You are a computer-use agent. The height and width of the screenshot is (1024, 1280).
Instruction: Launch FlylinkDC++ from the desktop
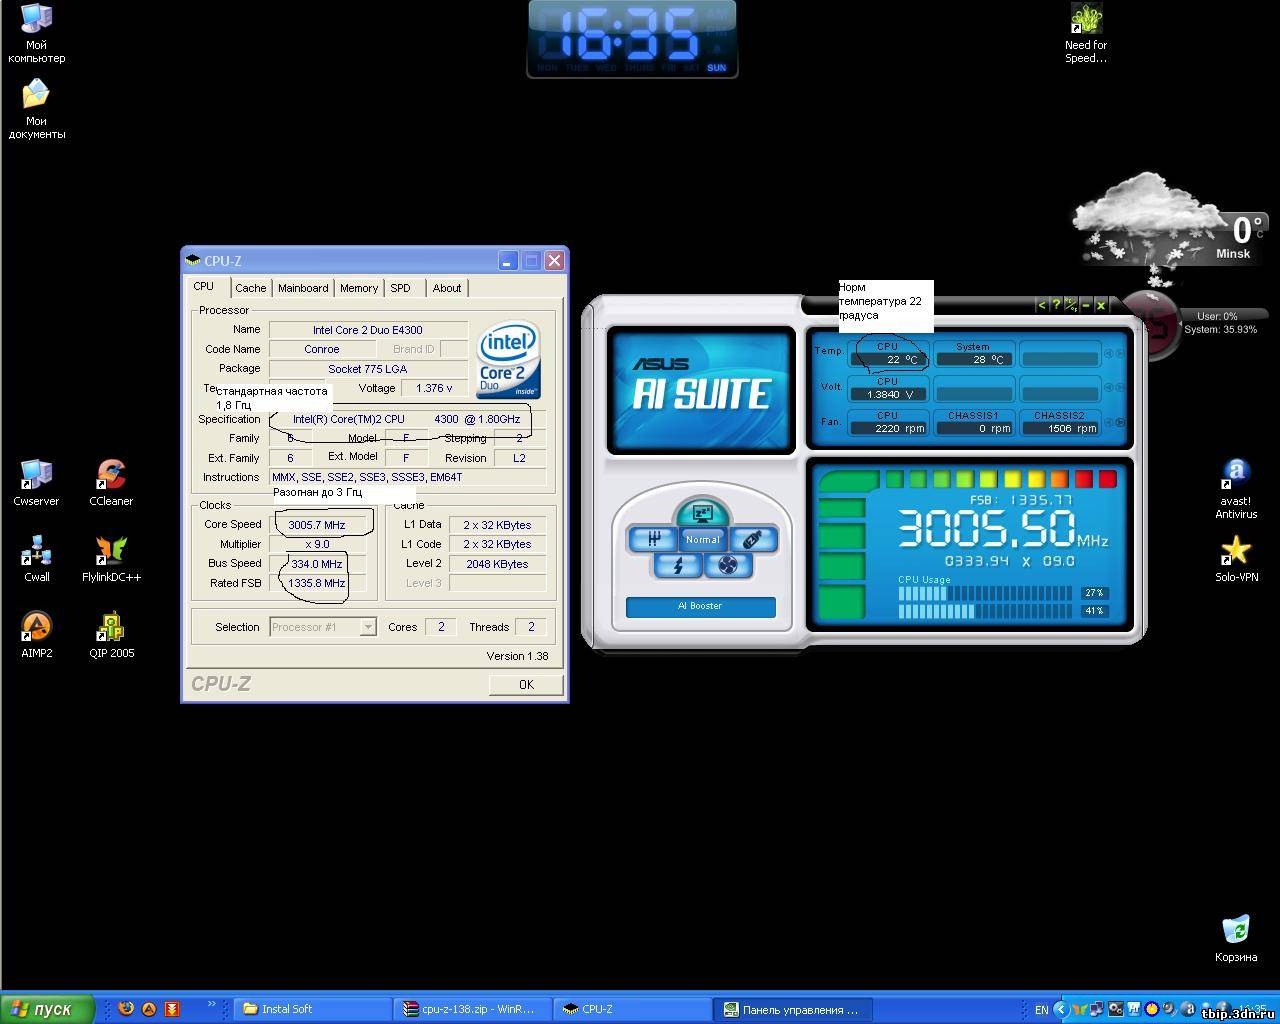pos(111,558)
